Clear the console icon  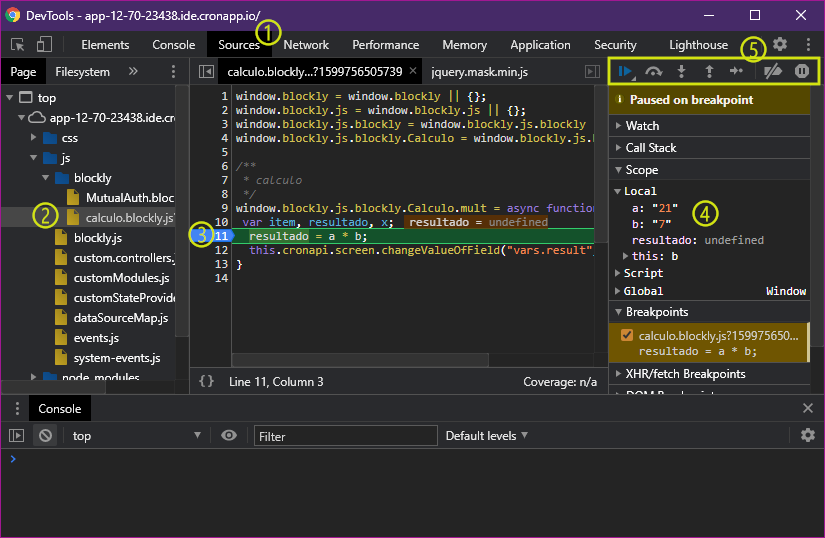[46, 435]
